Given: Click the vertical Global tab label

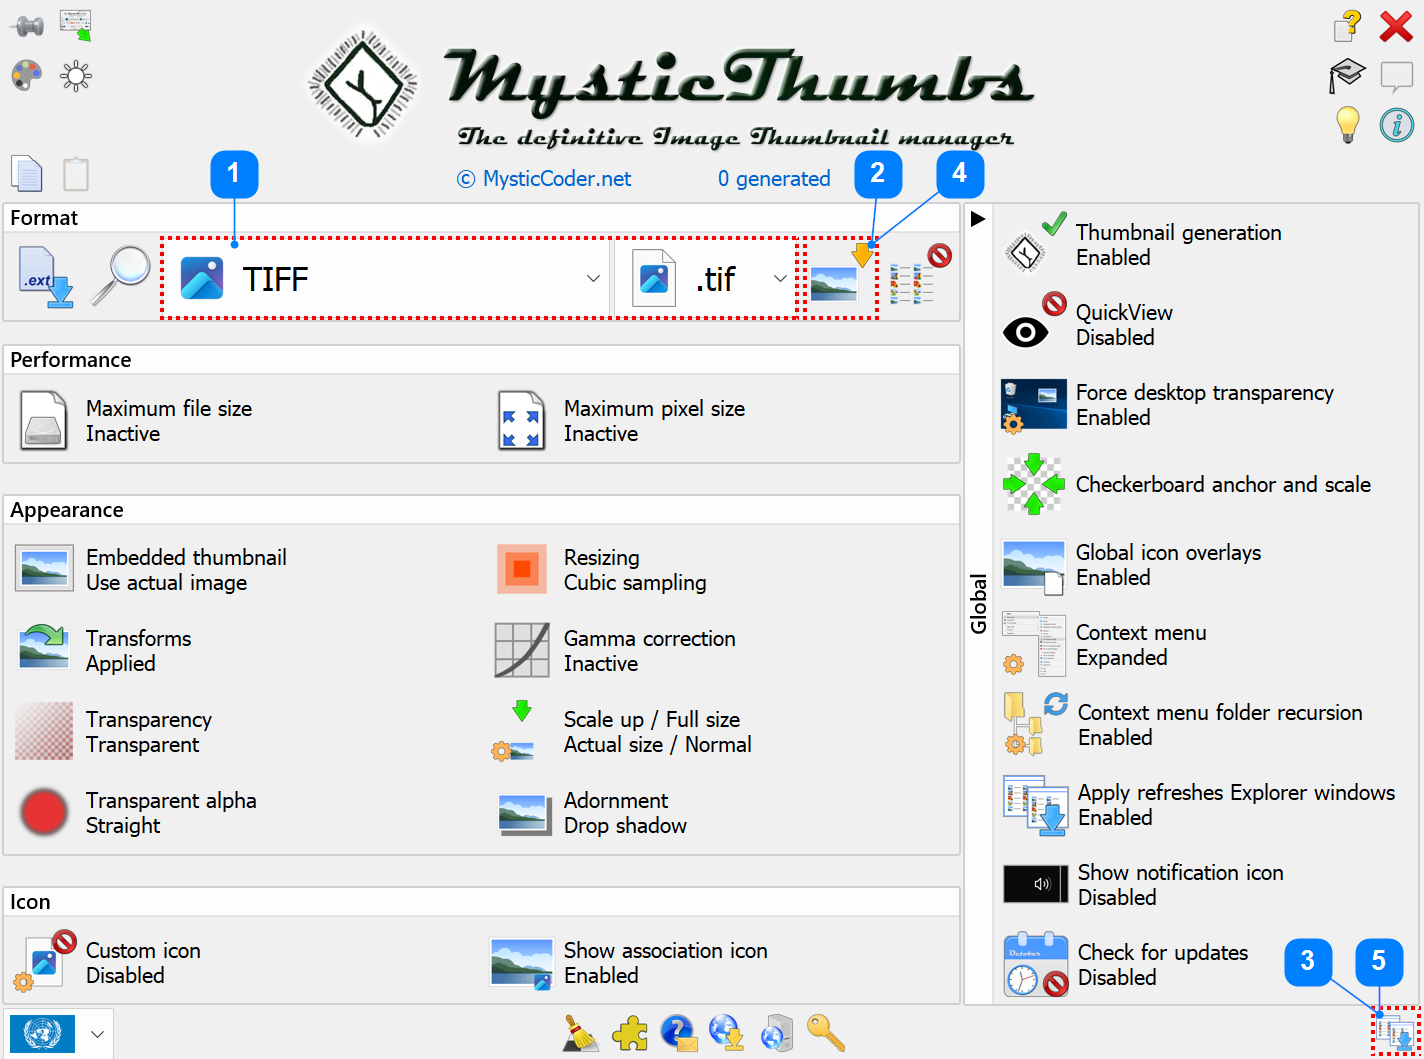Looking at the screenshot, I should click(978, 603).
